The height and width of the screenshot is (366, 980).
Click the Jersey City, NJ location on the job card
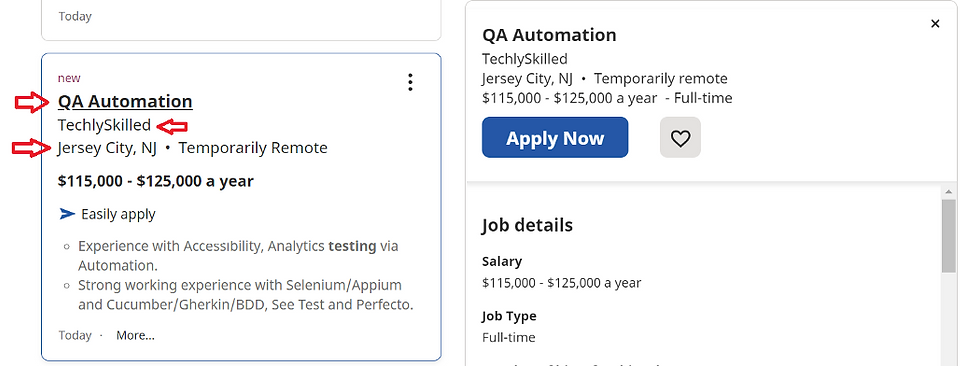107,148
